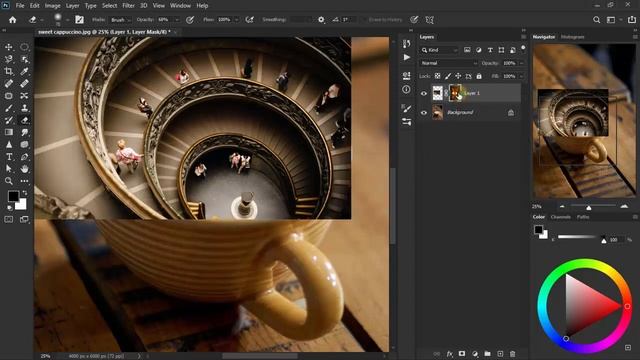This screenshot has height=360, width=640.
Task: Select the Hand tool
Action: tap(24, 169)
